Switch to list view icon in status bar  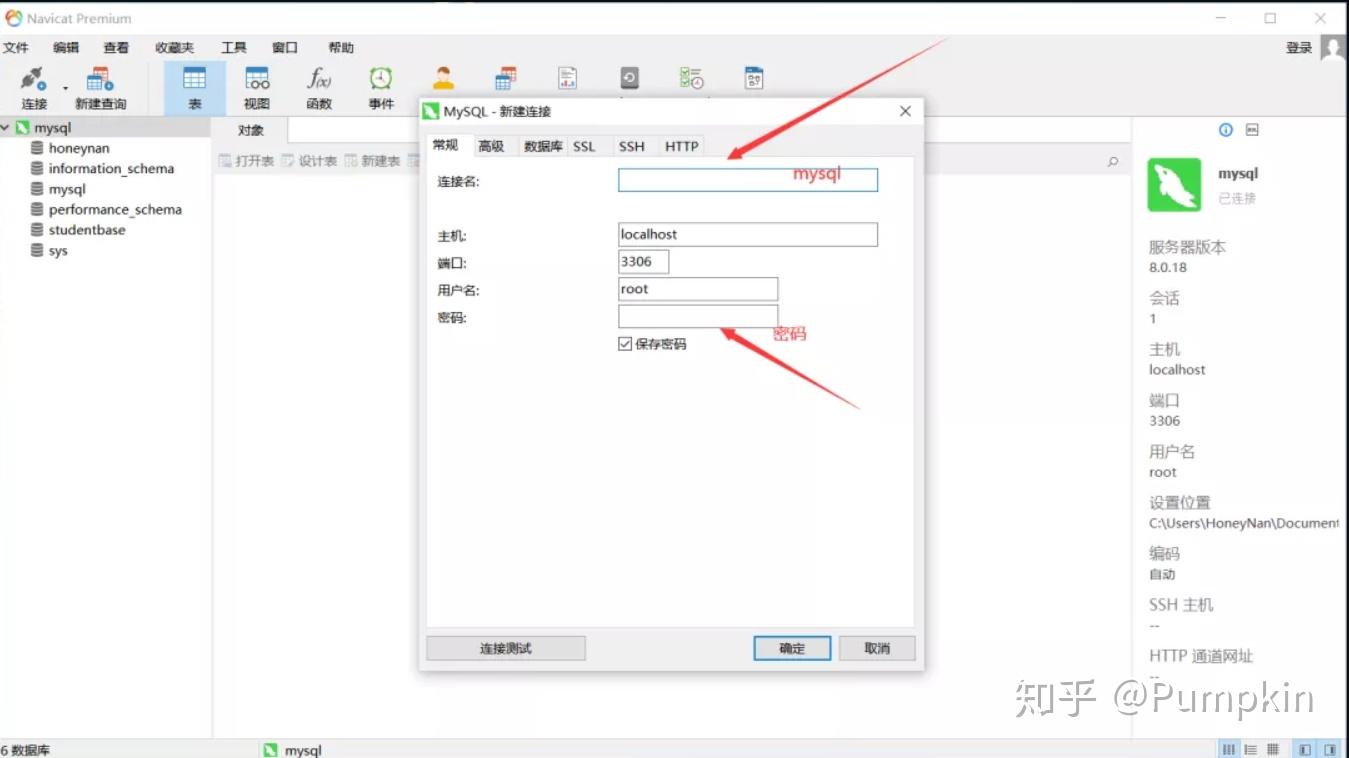[1251, 750]
